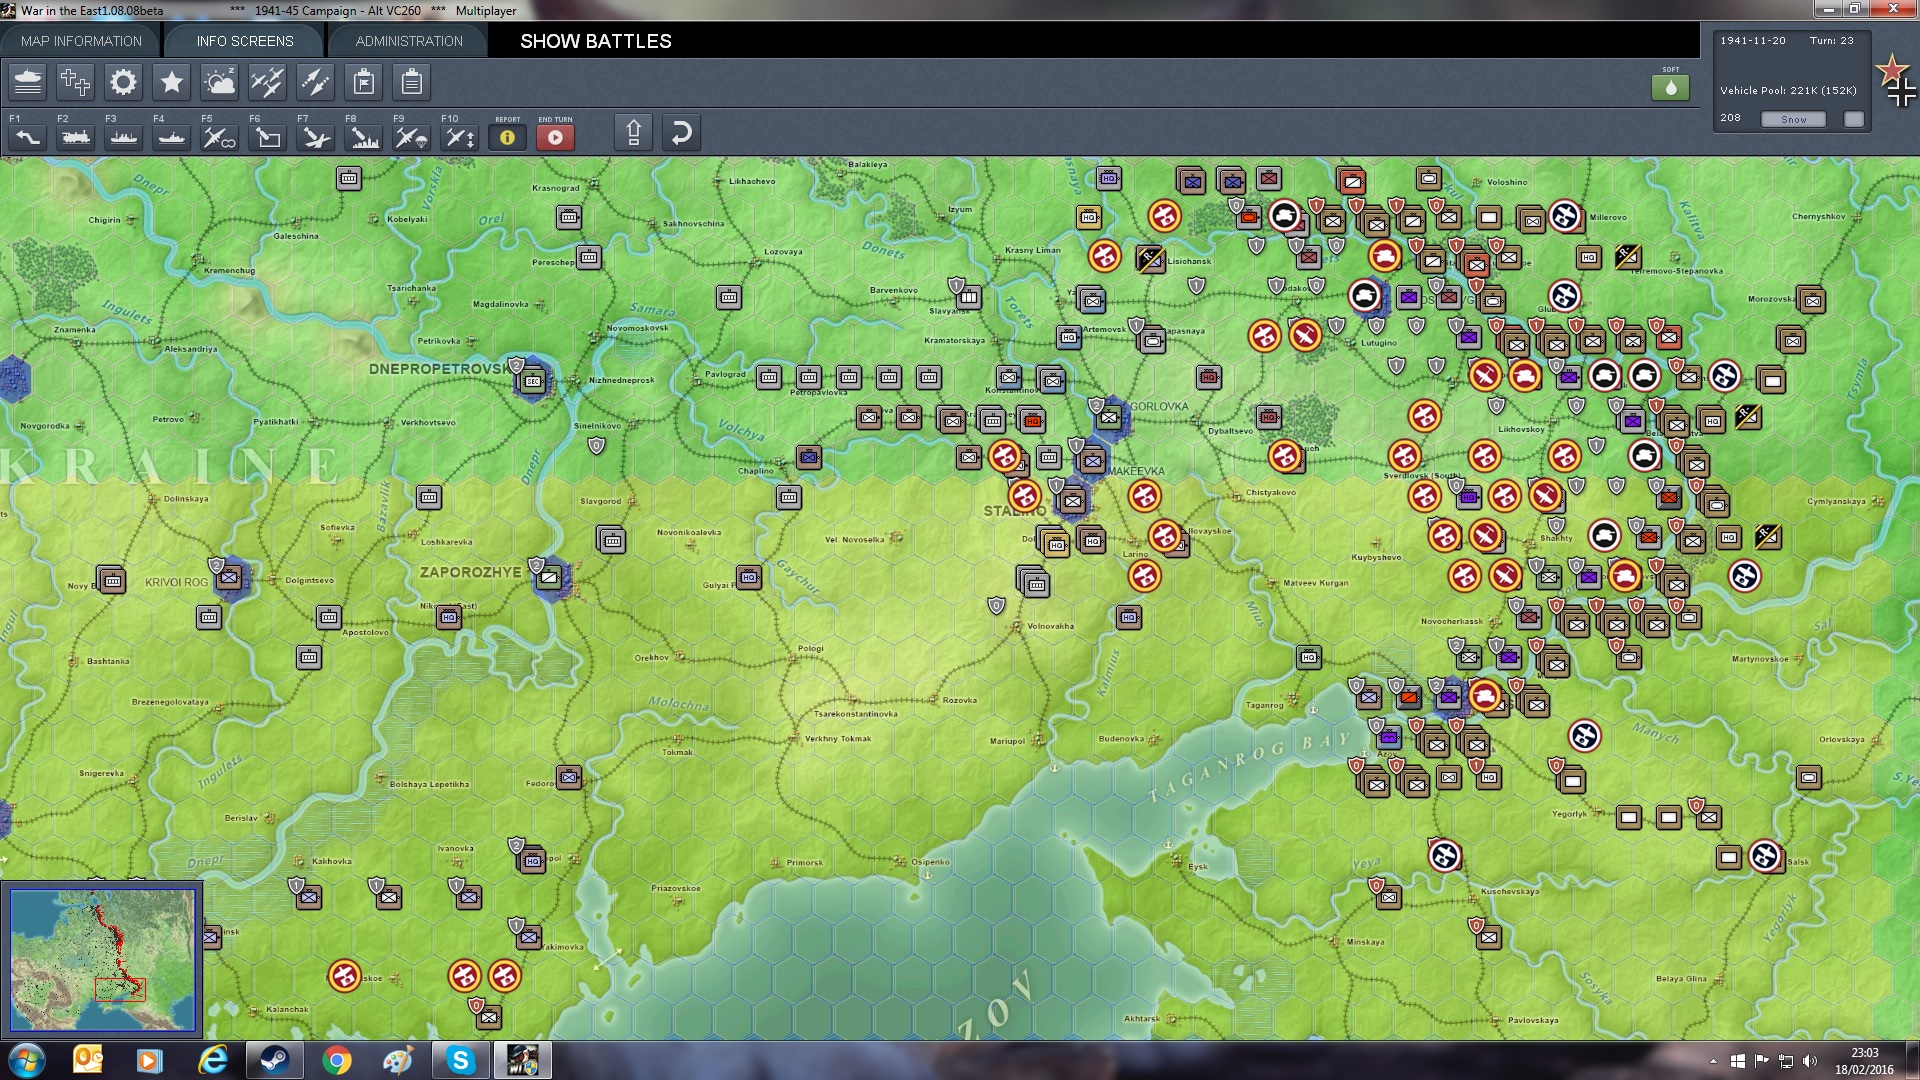This screenshot has width=1920, height=1080.
Task: Open Google Chrome from the taskbar
Action: point(337,1060)
